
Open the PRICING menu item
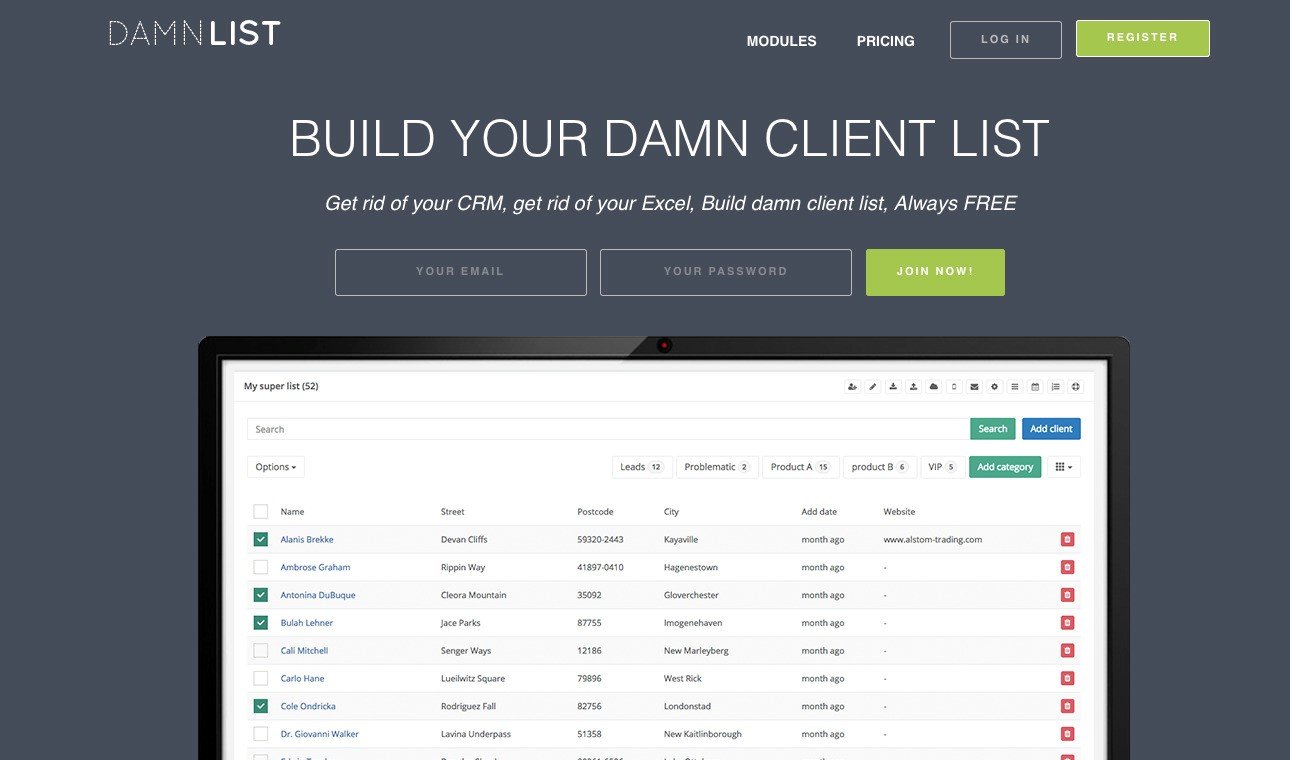pos(886,41)
